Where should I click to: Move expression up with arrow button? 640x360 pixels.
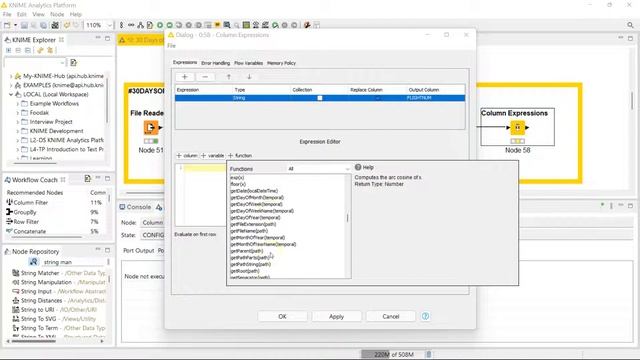[229, 77]
